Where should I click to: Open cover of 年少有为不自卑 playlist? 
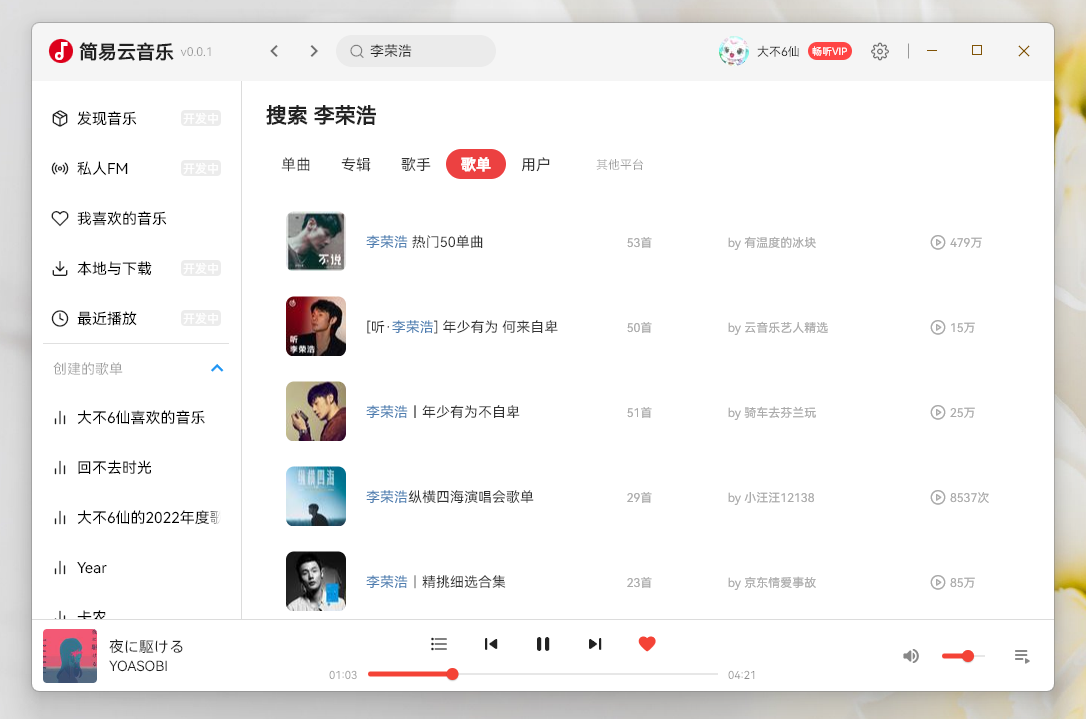pos(316,411)
